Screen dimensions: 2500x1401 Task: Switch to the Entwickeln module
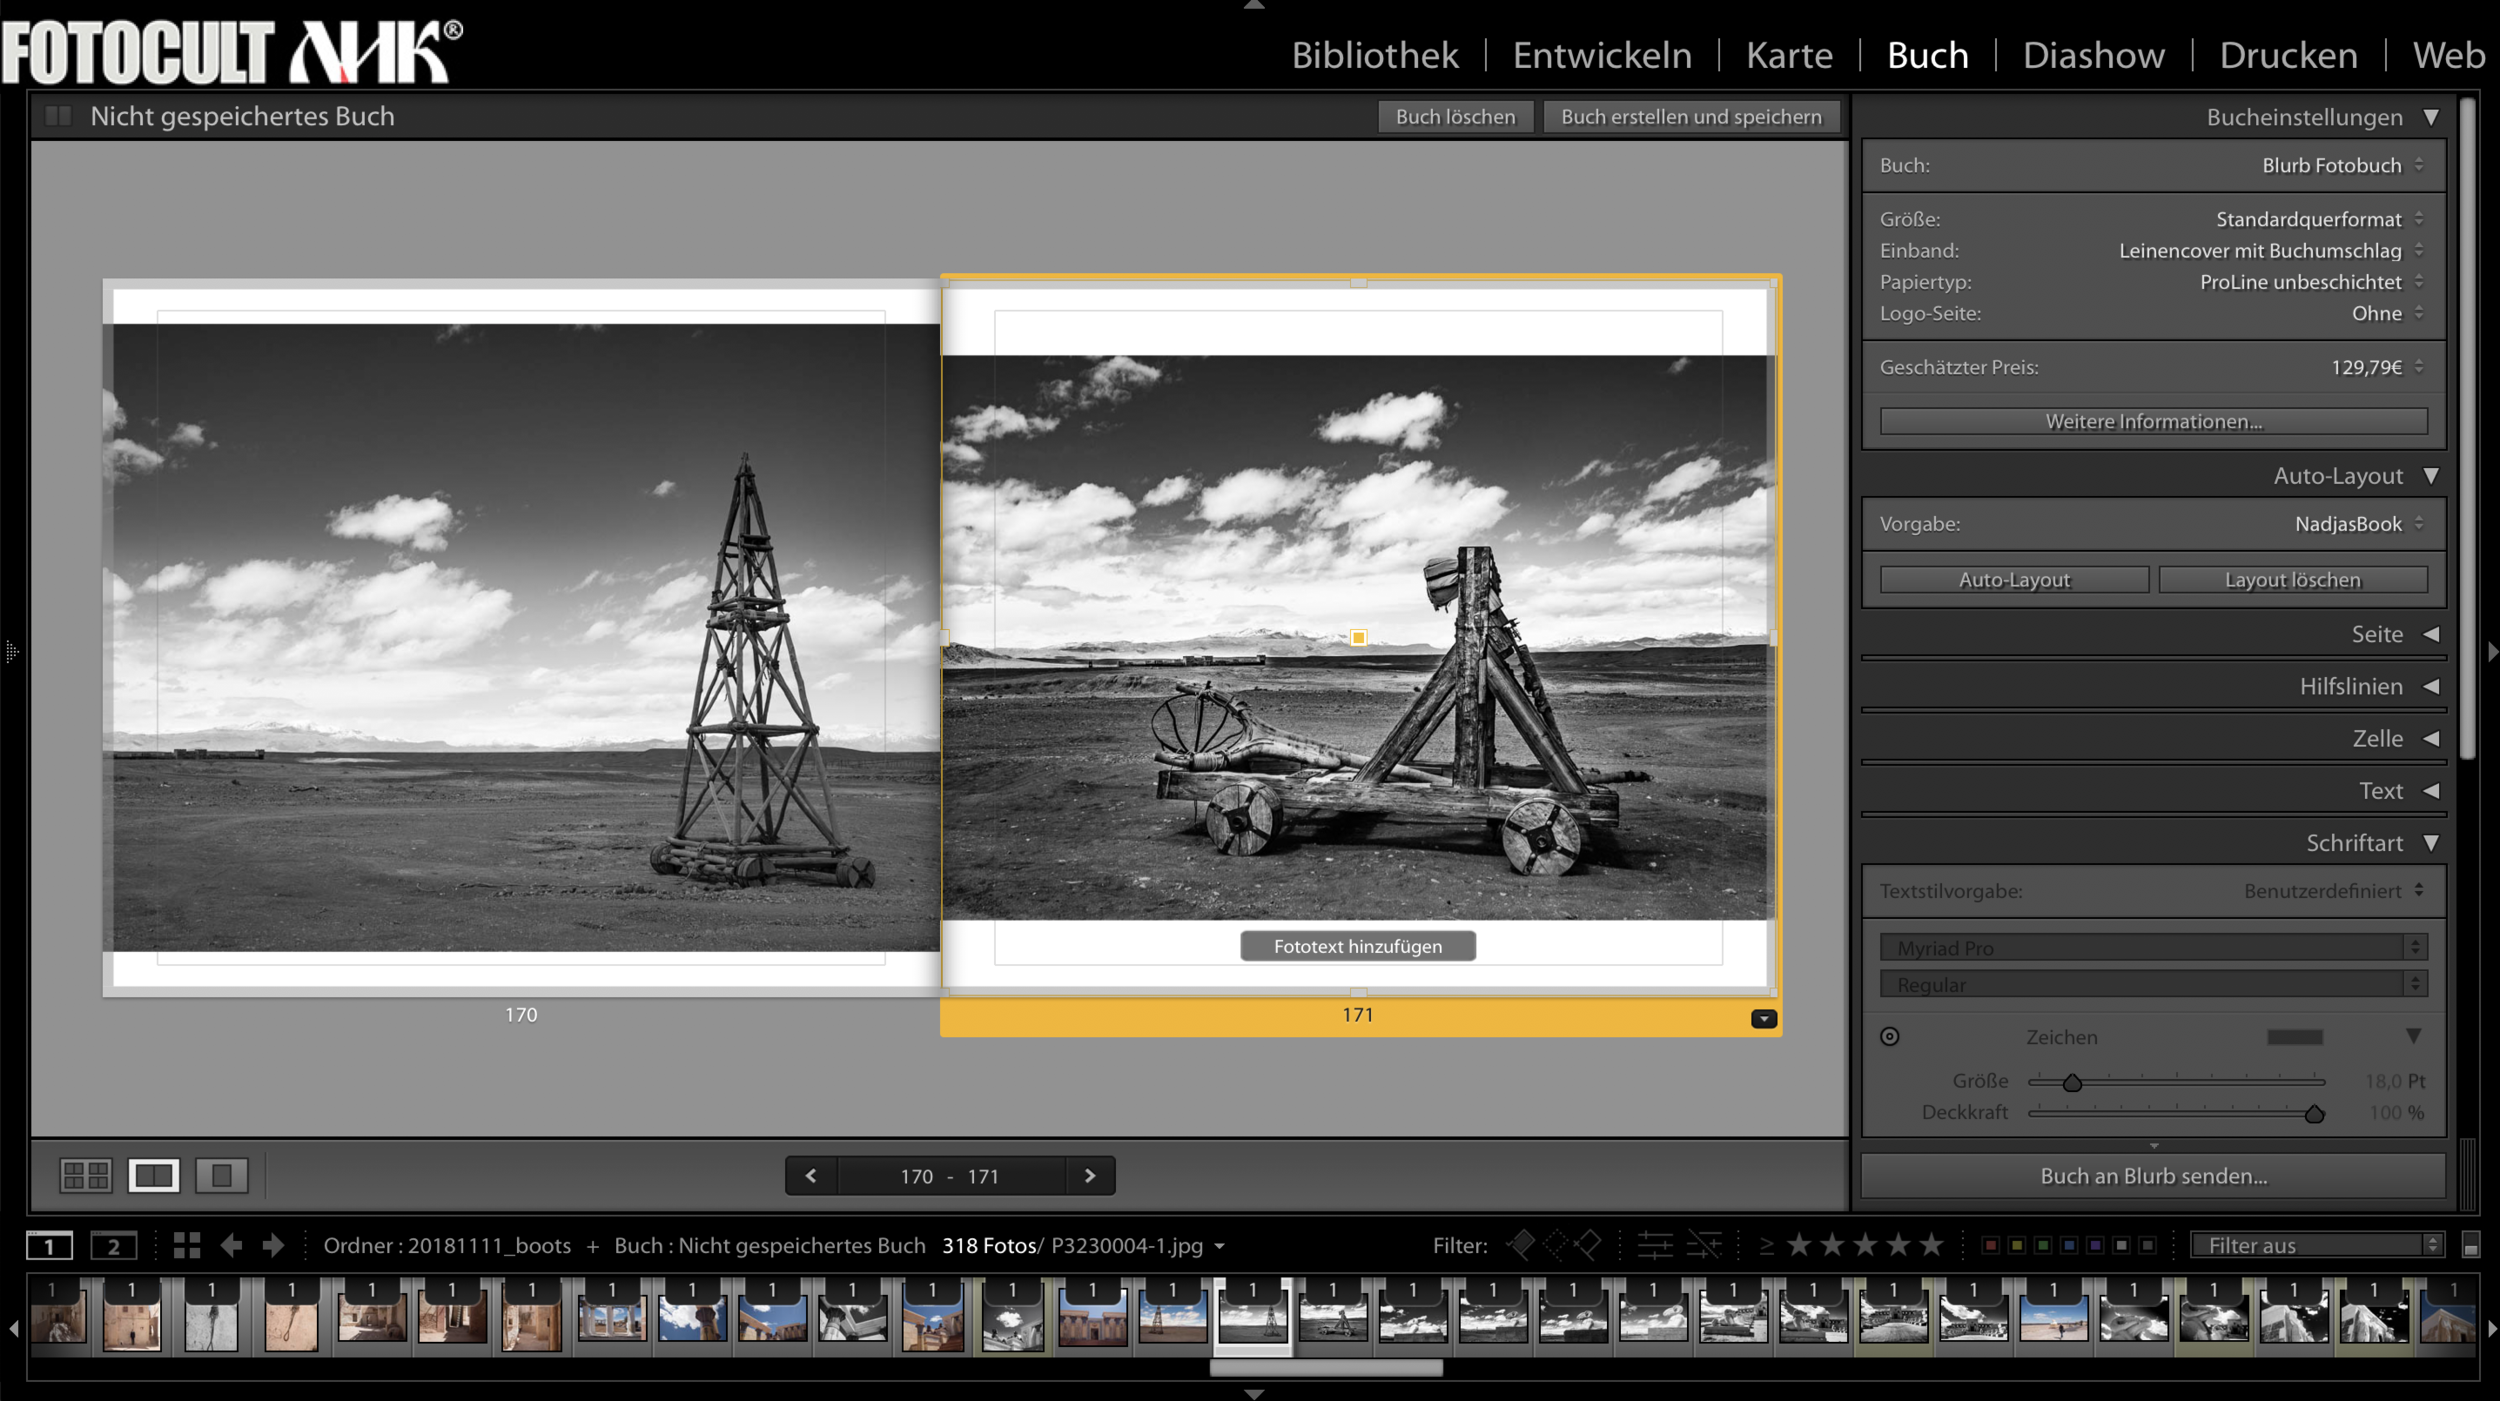tap(1602, 55)
